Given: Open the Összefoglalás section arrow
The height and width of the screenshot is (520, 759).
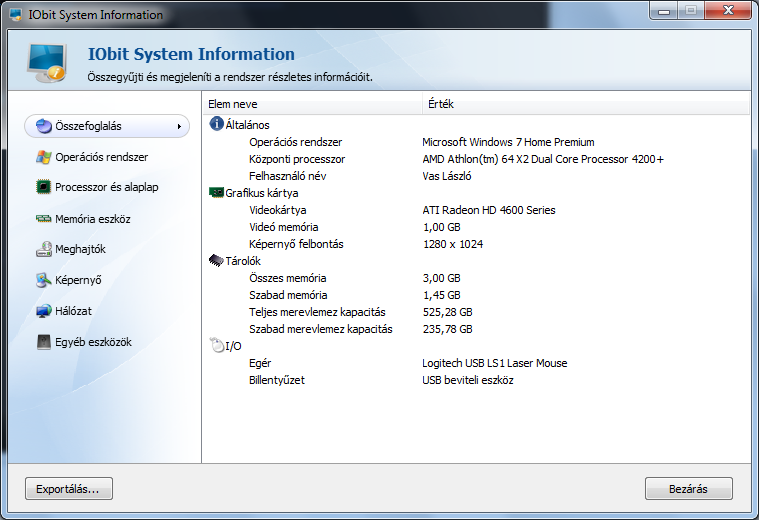Looking at the screenshot, I should pos(179,126).
